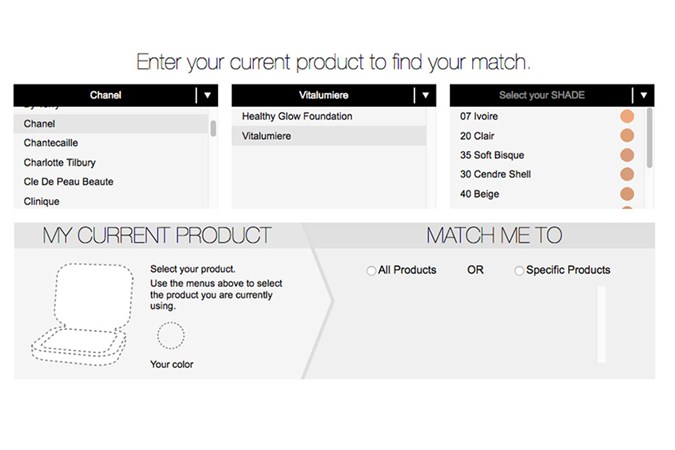Pick the 35 Soft Bisque swatch
The height and width of the screenshot is (450, 675).
(x=627, y=155)
